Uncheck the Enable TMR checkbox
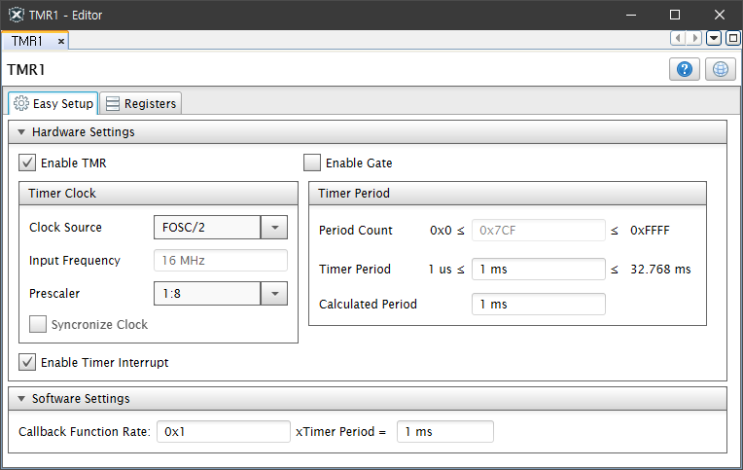743x470 pixels. point(28,163)
